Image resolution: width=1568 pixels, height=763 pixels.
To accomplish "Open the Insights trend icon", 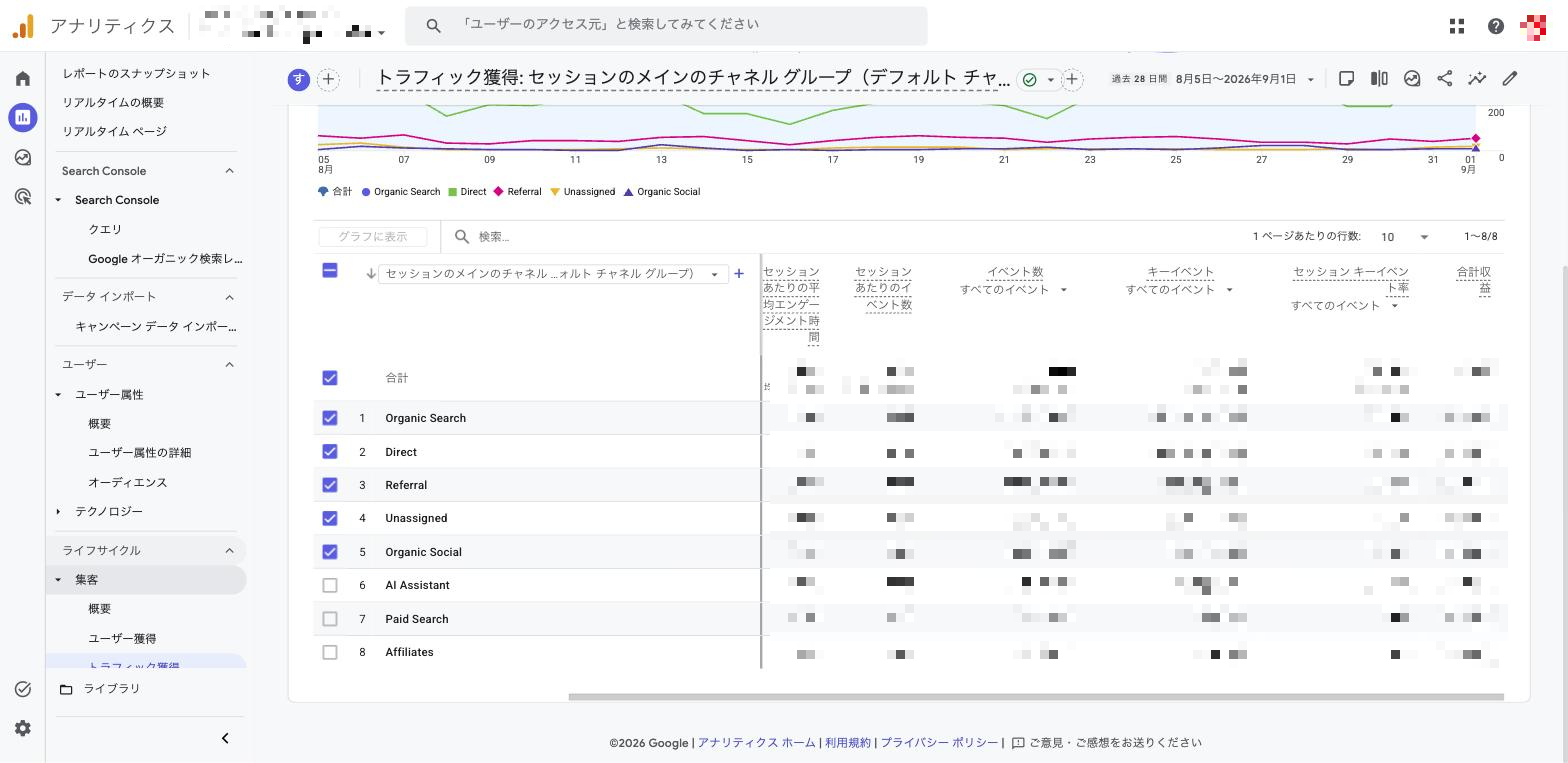I will [x=1412, y=78].
